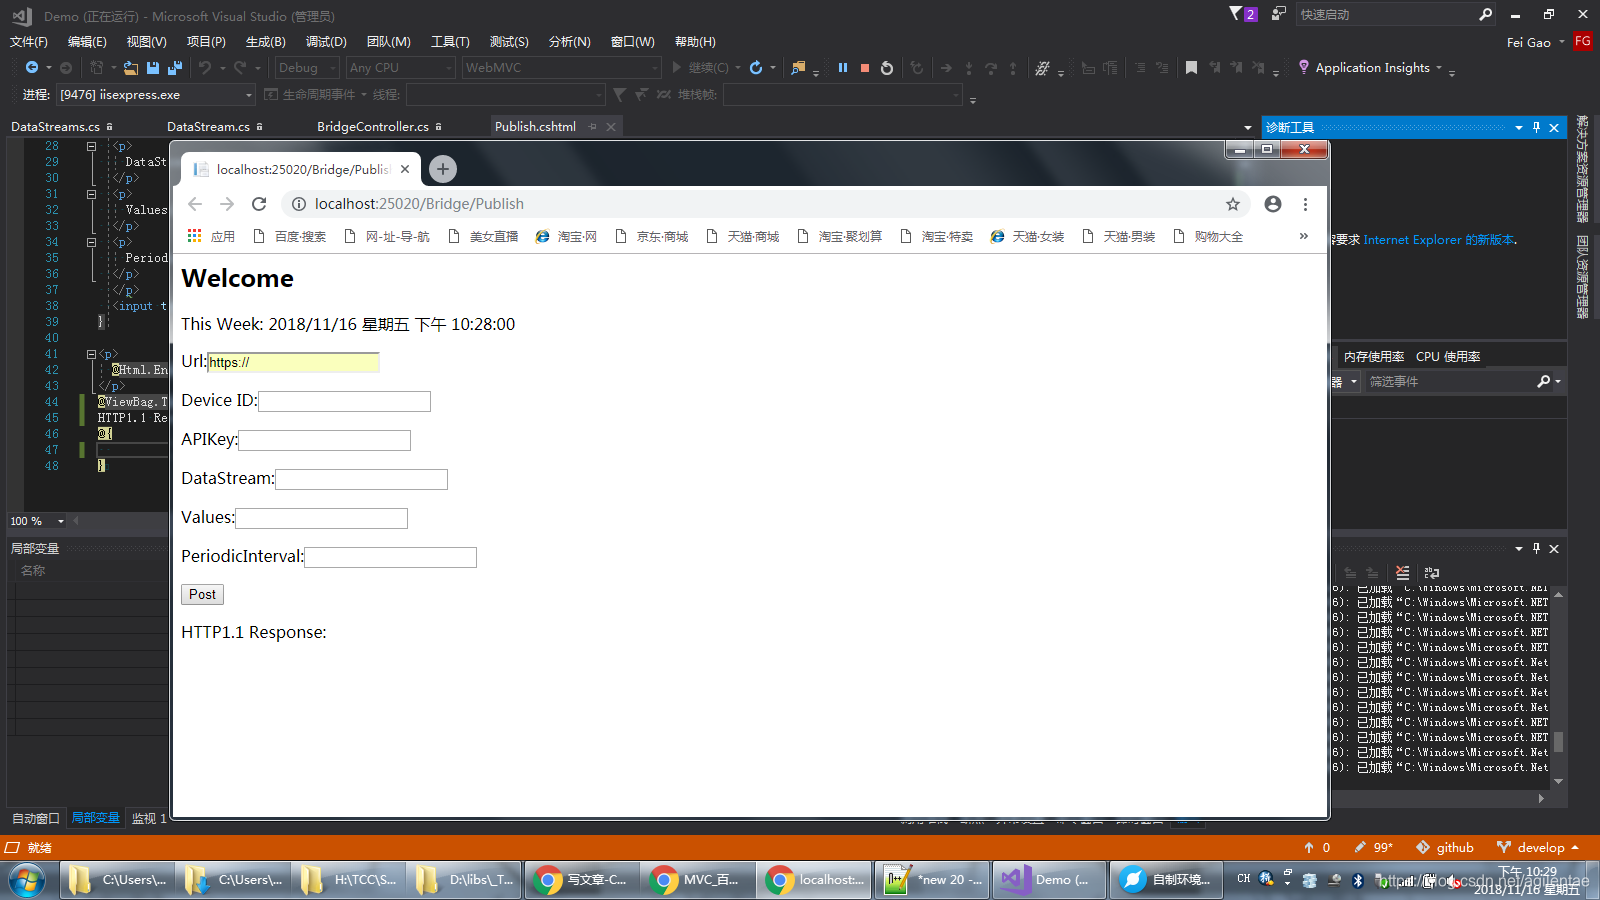Click the Undo arrow in Visual Studio toolbar

[204, 67]
